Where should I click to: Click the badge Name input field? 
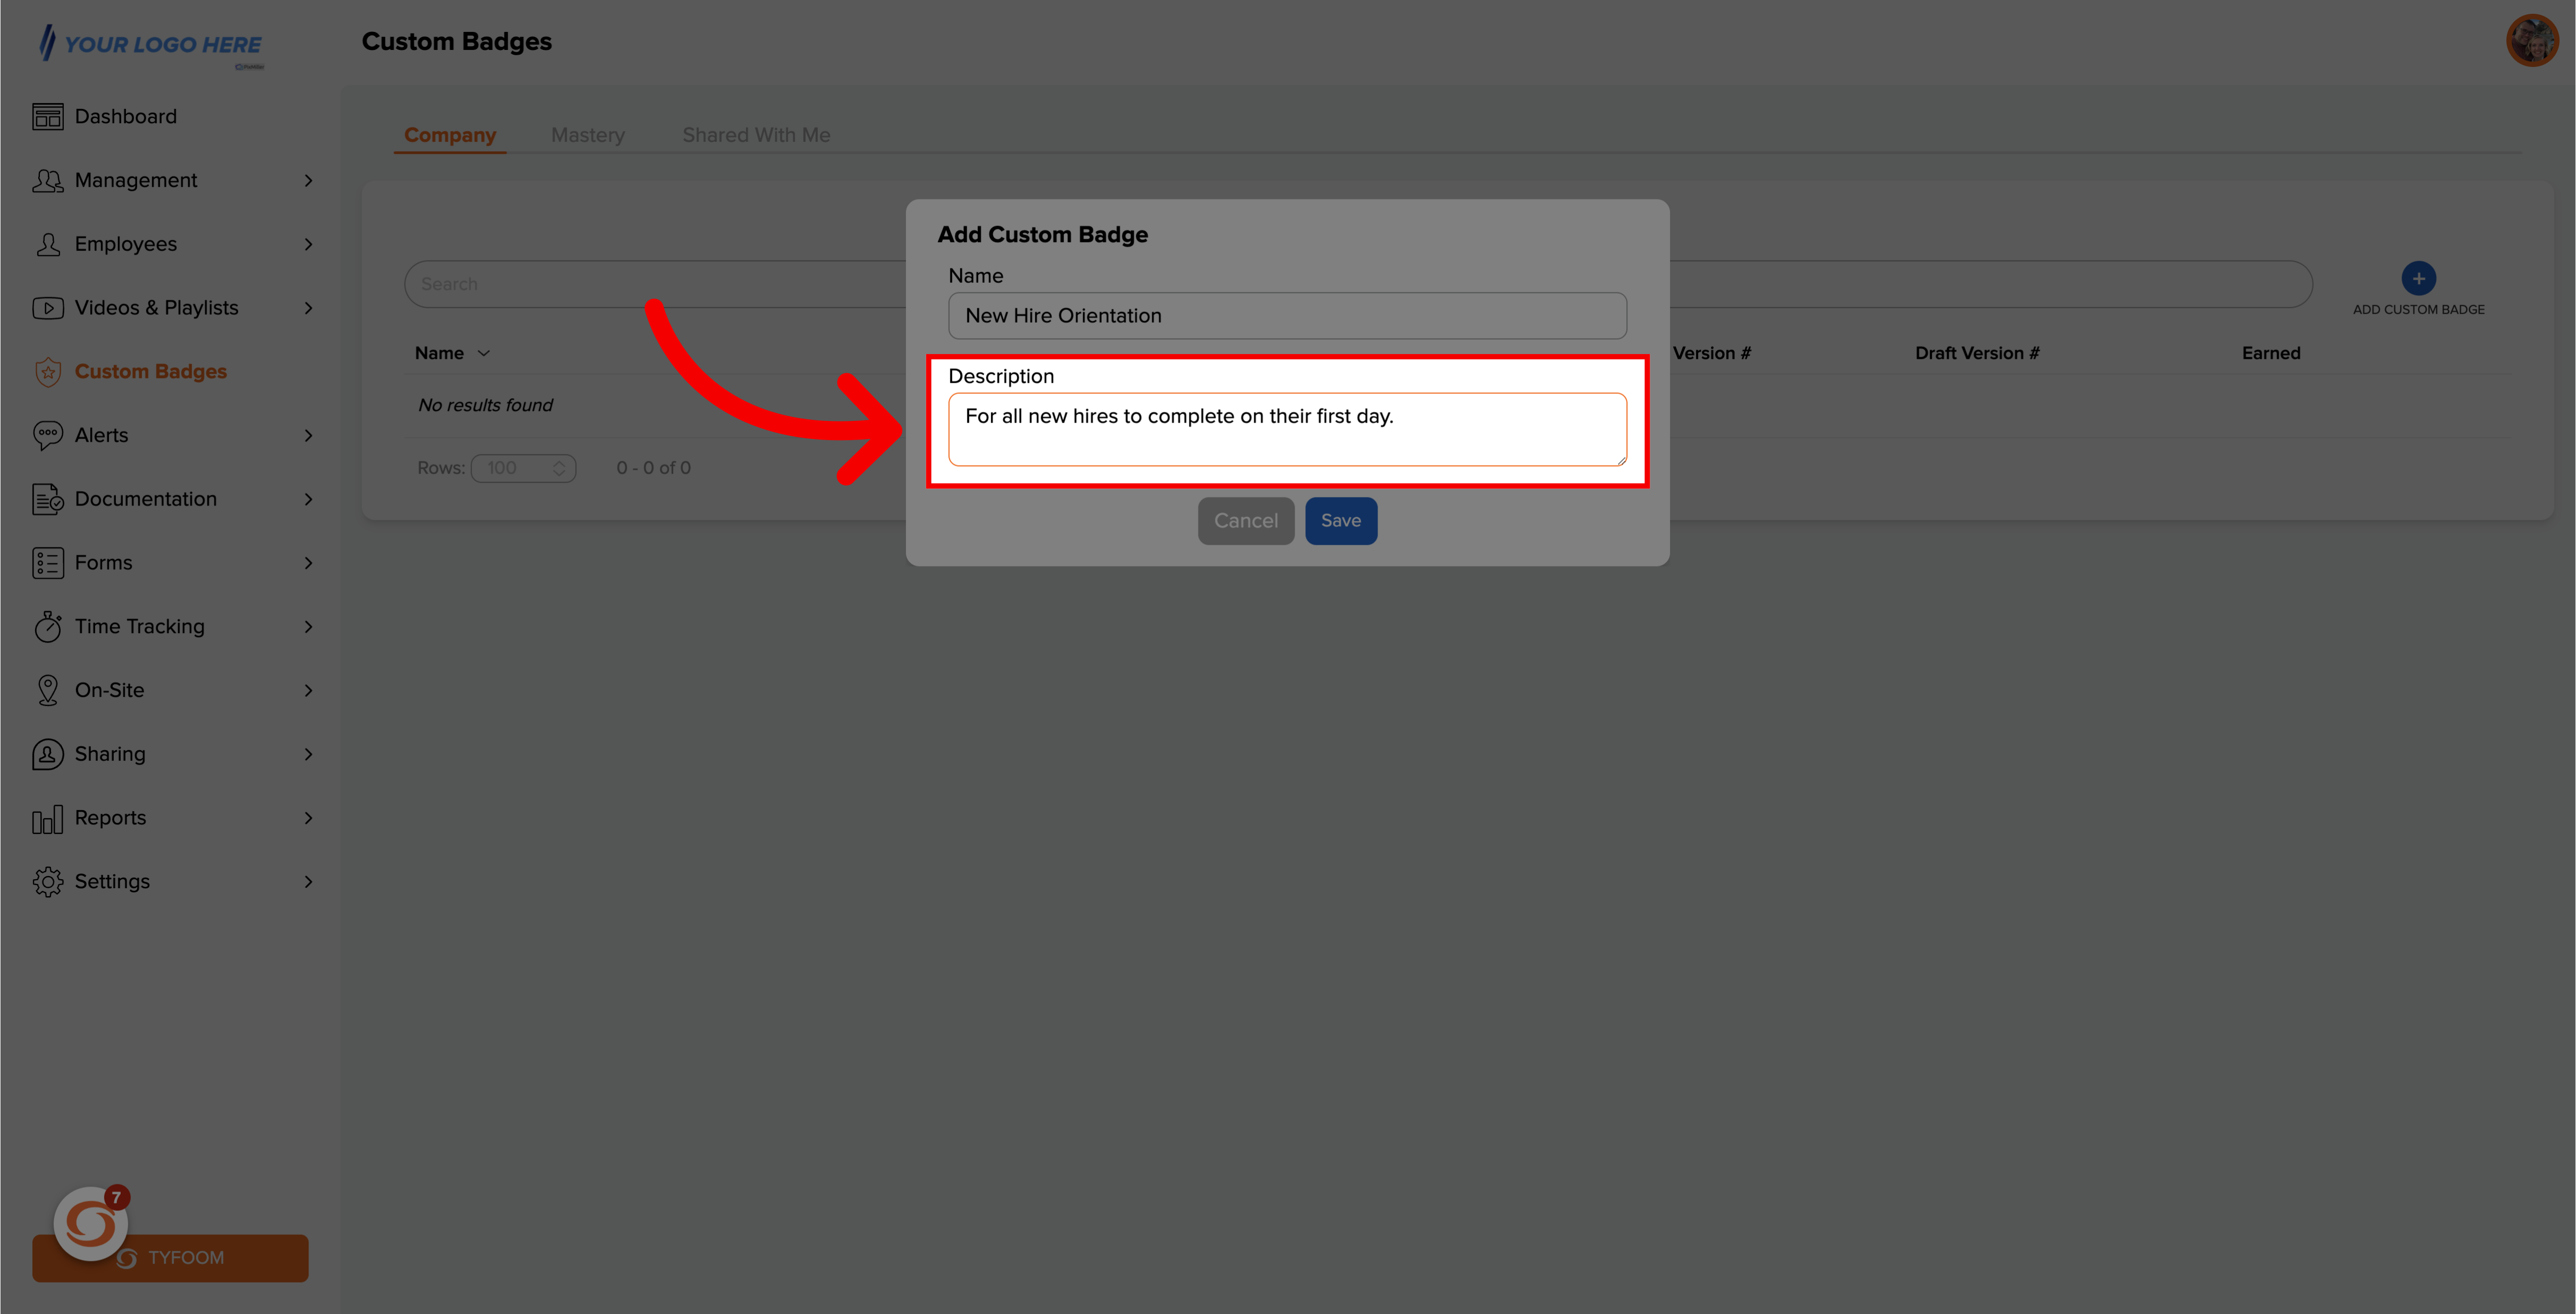1287,316
